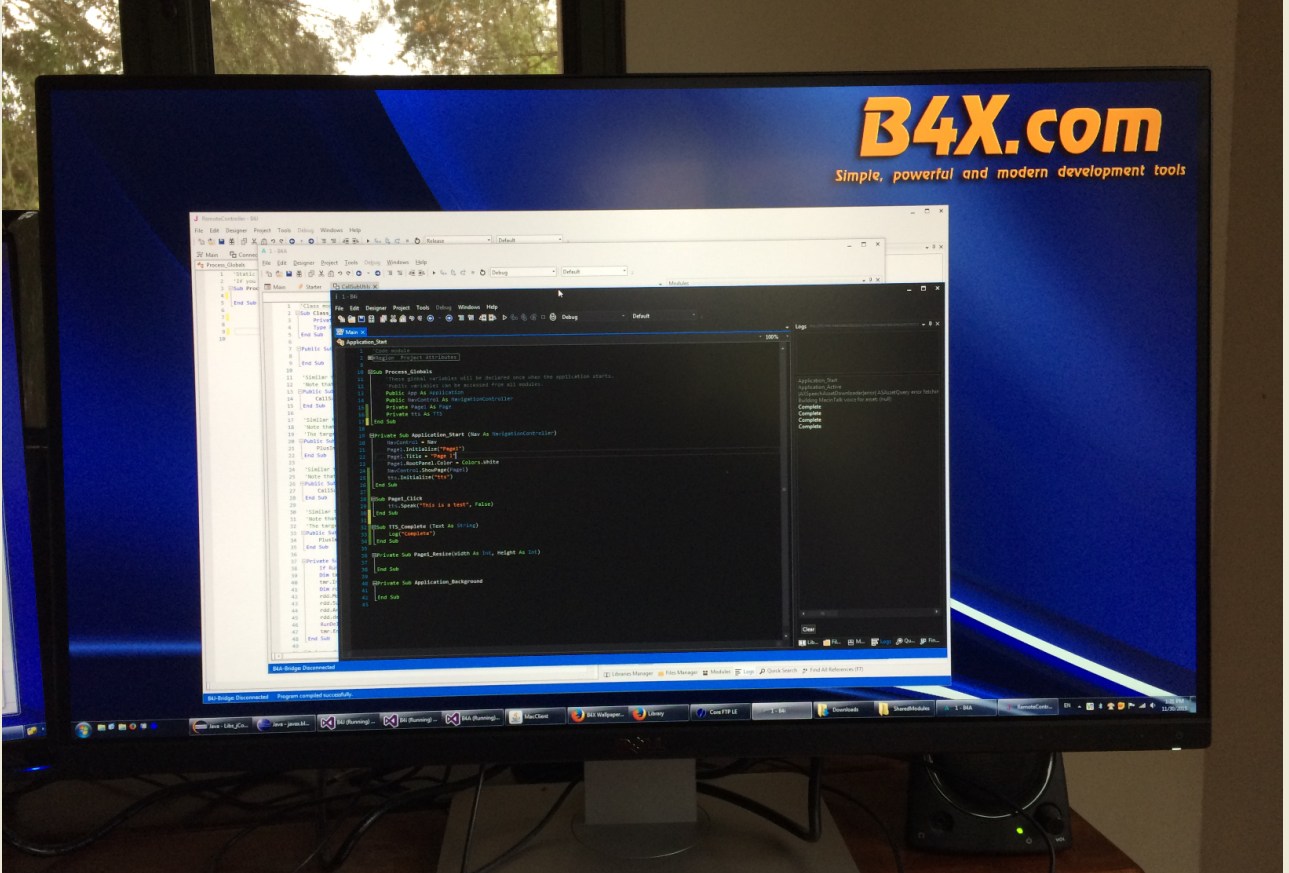Switch to Quick Search tab in dark pane

coord(907,640)
